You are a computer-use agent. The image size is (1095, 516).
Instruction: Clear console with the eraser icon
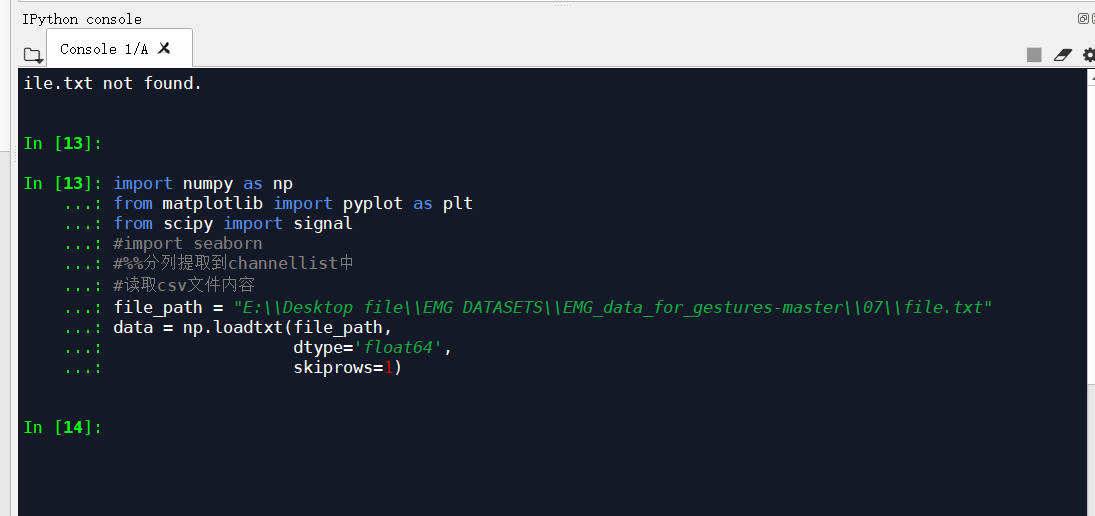click(x=1063, y=54)
